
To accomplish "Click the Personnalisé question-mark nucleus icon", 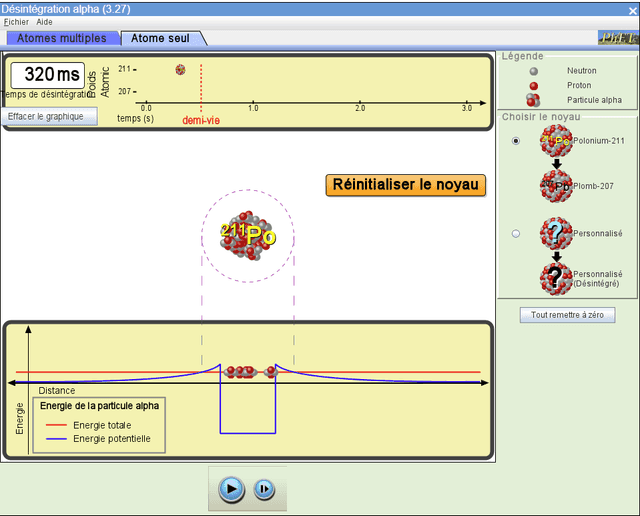I will click(556, 233).
